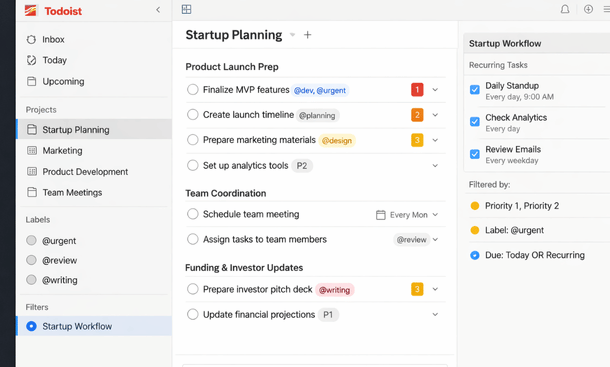This screenshot has width=610, height=367.
Task: Uncheck the Review Emails recurring task
Action: pos(475,154)
